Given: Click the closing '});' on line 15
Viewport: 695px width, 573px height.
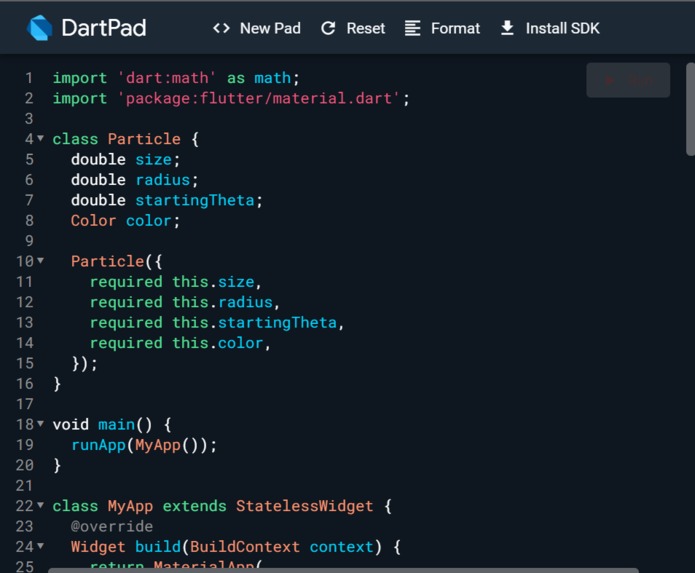Looking at the screenshot, I should pos(84,363).
